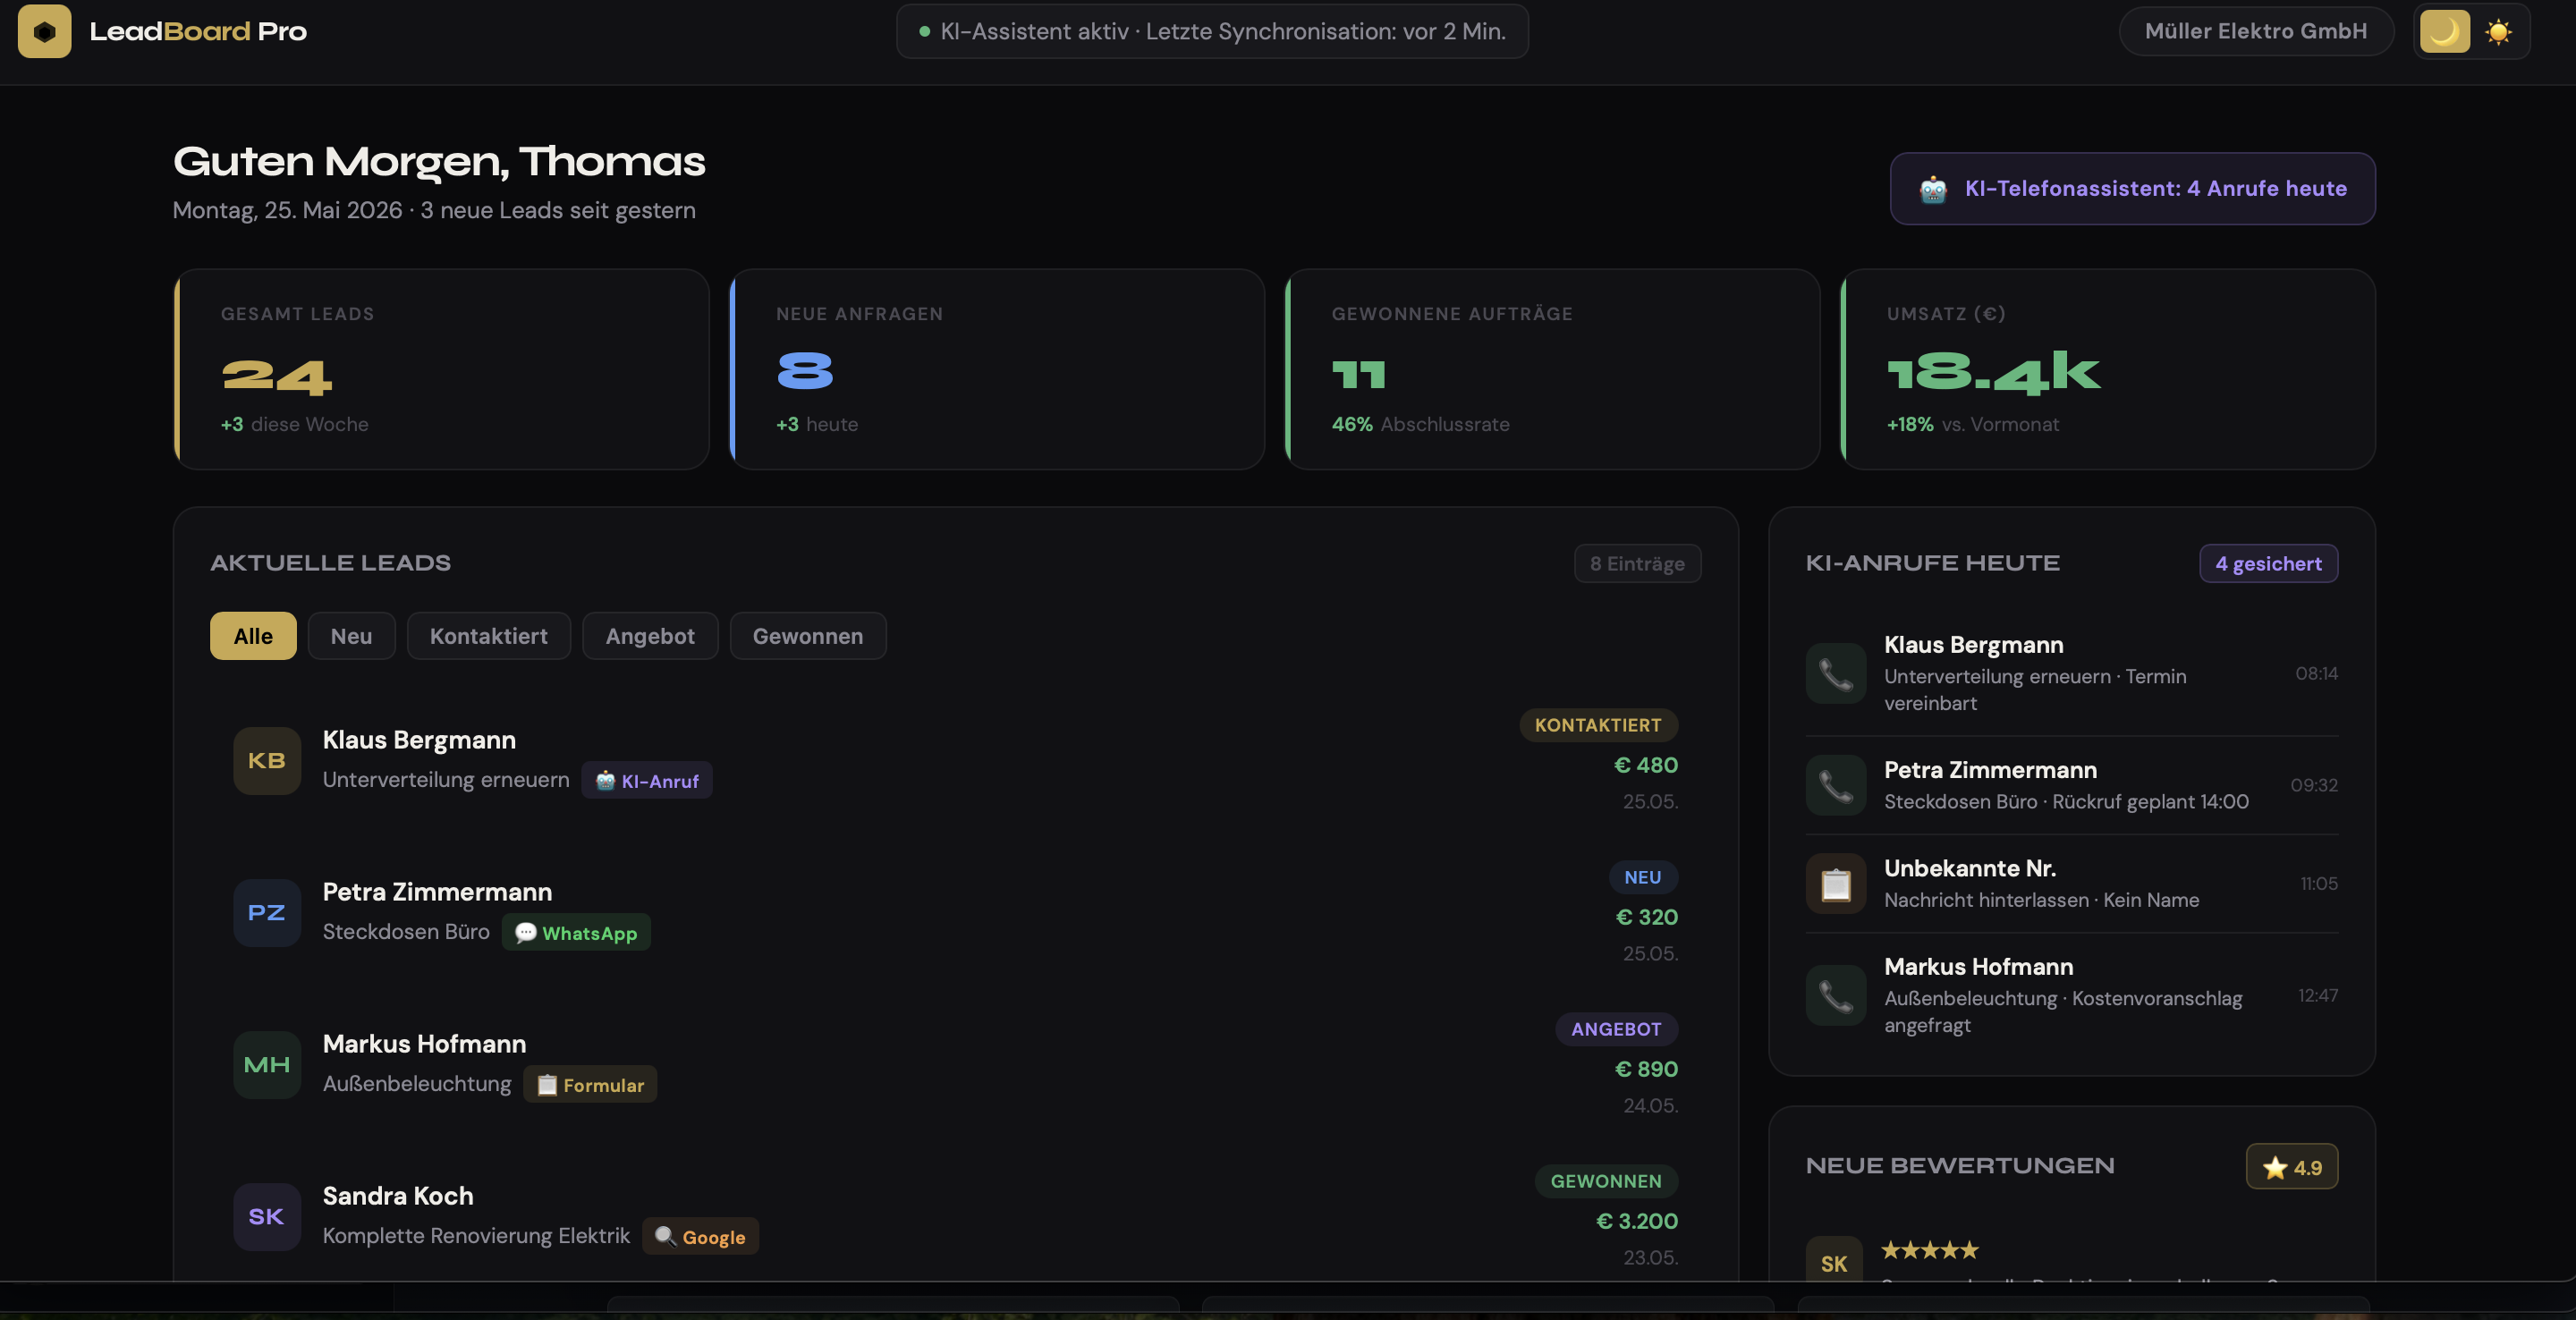
Task: Open the Gewonnene Aufträge stat card
Action: coord(1552,369)
